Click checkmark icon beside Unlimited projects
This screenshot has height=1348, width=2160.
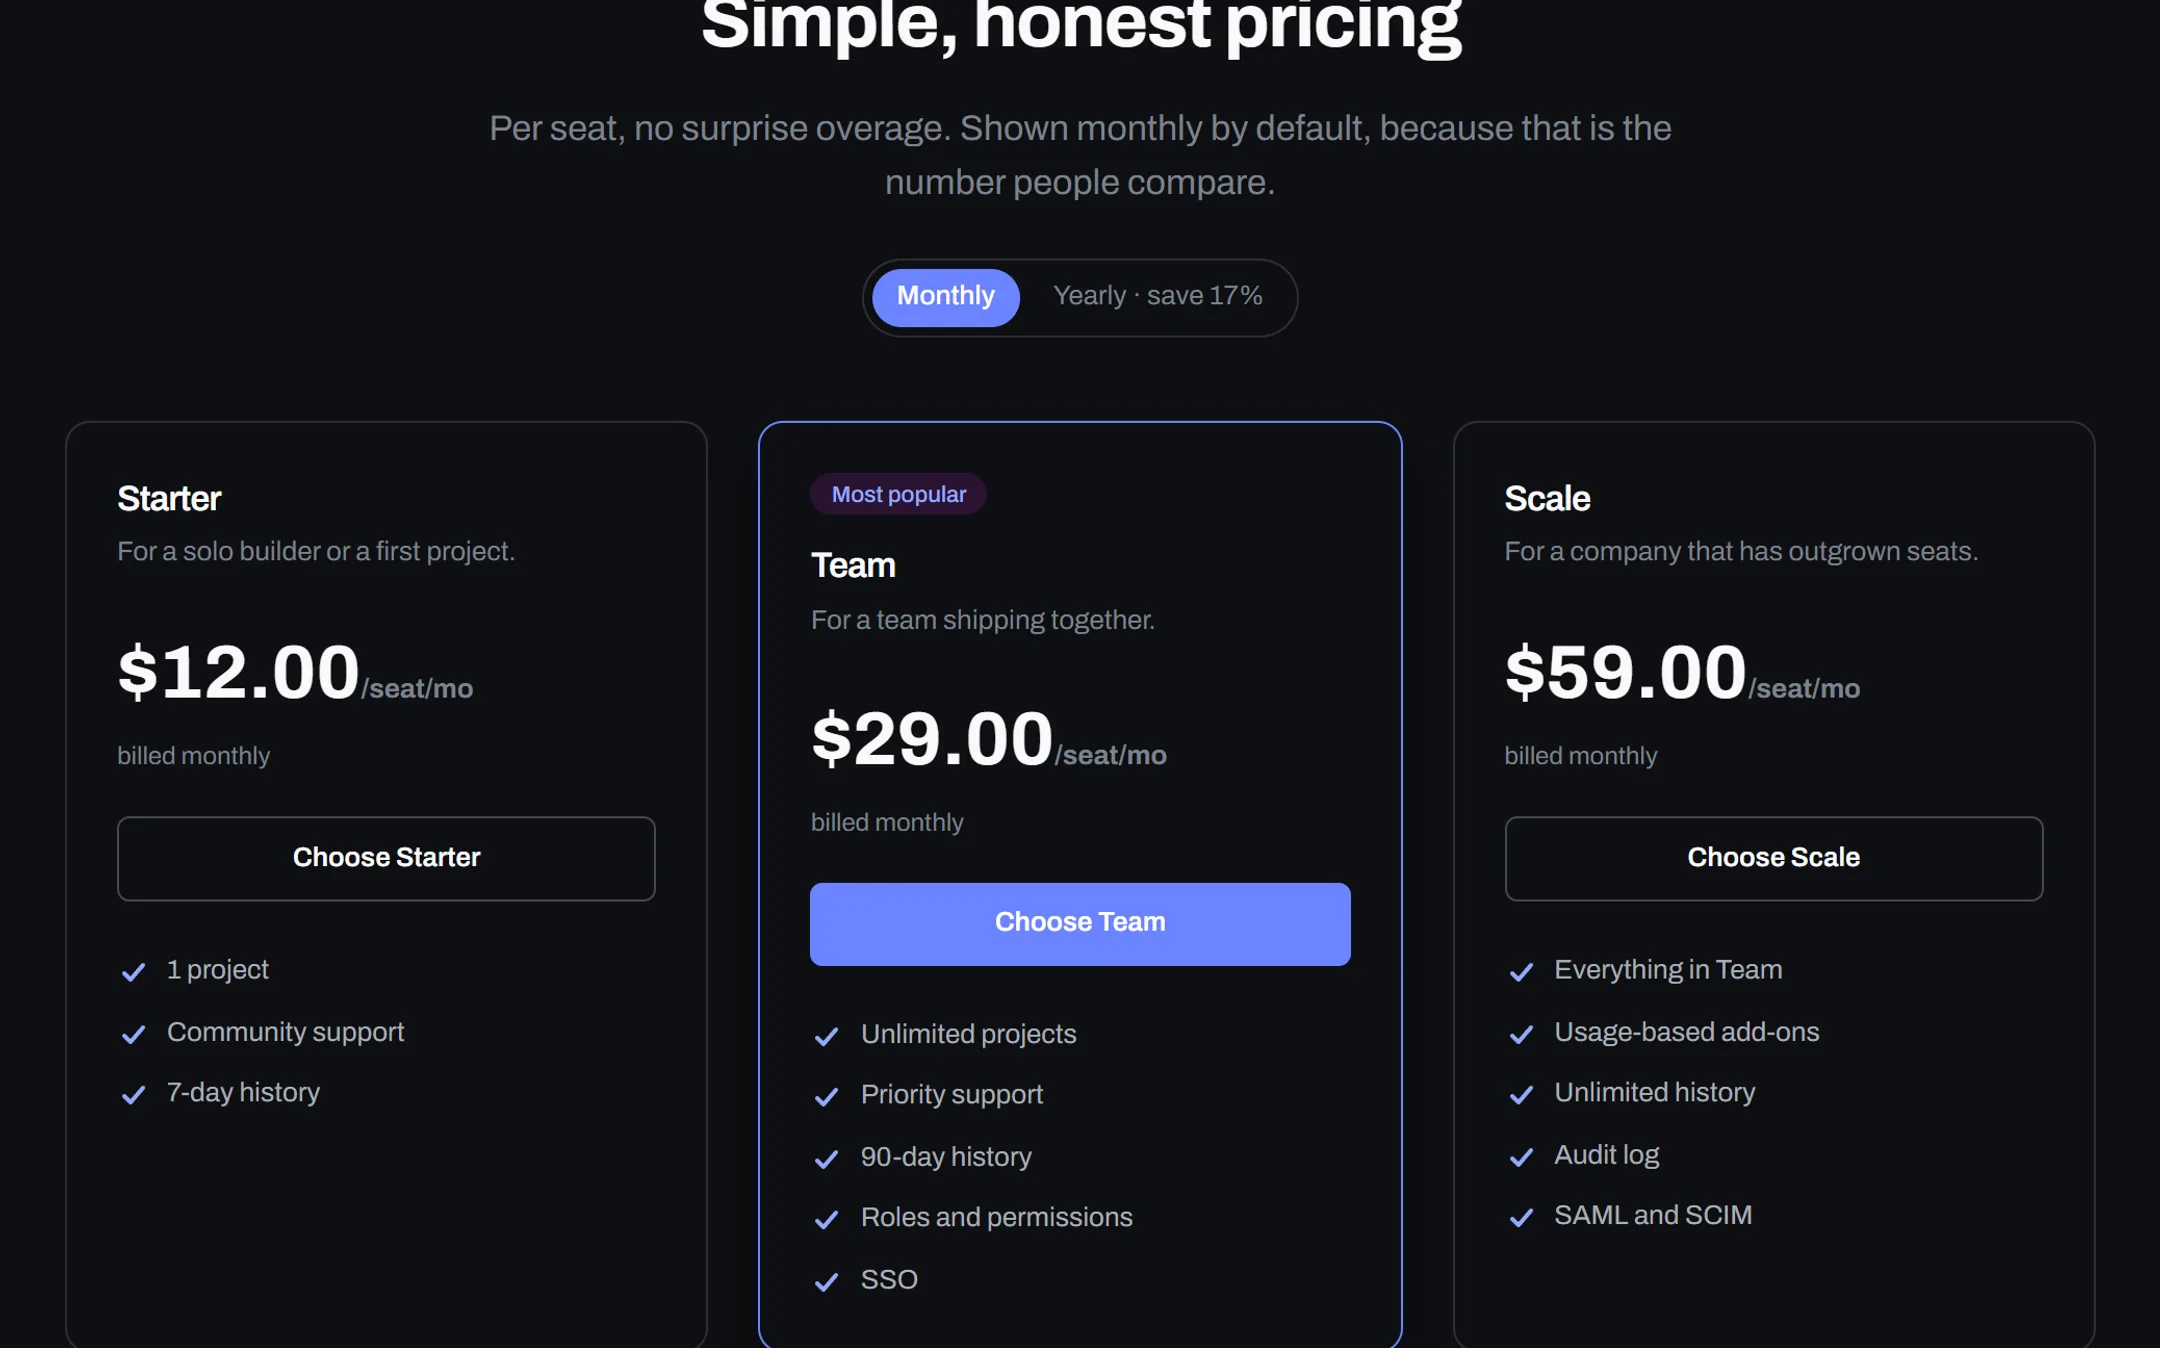[x=826, y=1036]
